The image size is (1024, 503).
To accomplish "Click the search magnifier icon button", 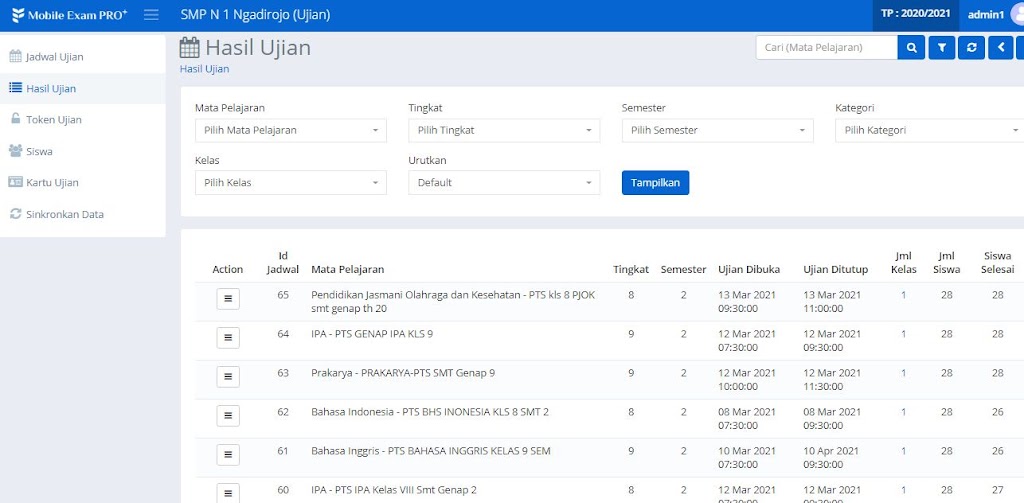I will click(x=911, y=48).
